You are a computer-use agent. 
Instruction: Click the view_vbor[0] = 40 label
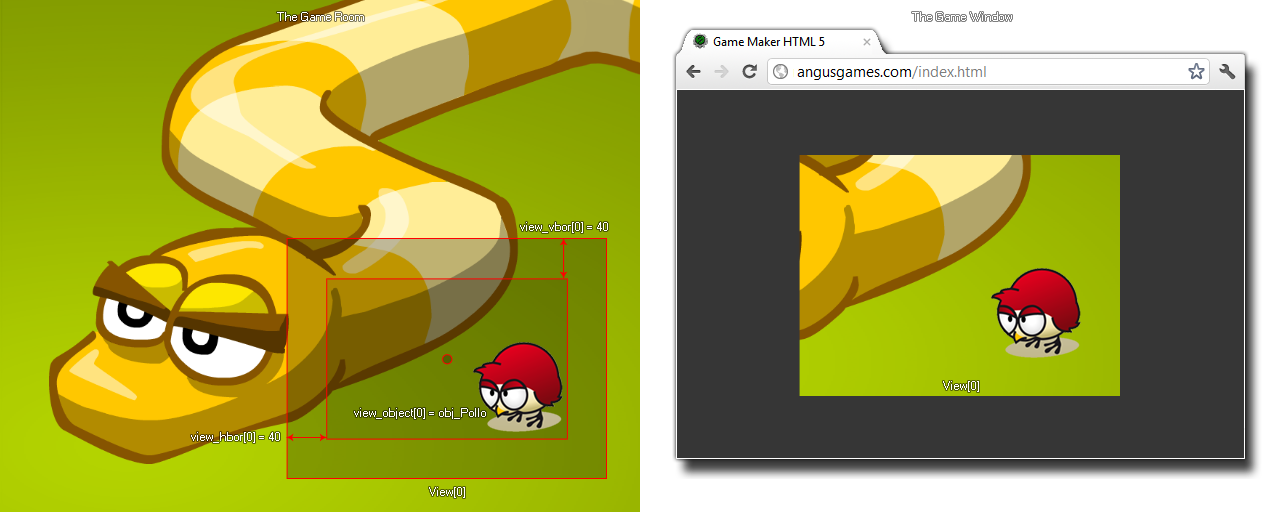click(x=564, y=227)
